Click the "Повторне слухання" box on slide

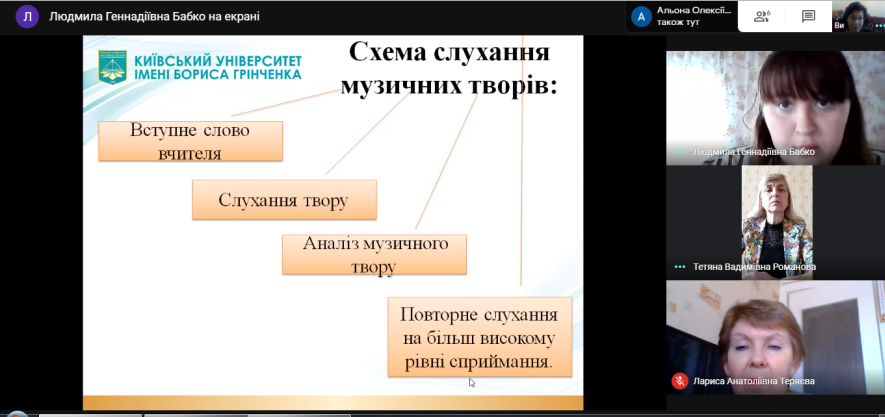click(x=479, y=337)
